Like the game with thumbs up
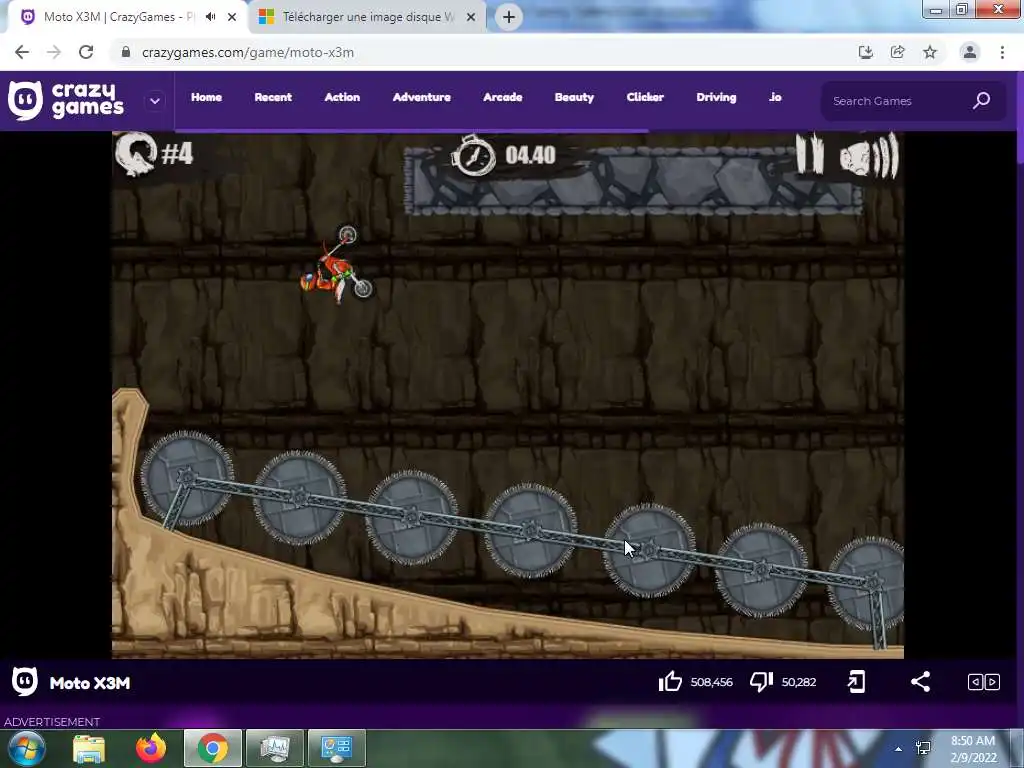Viewport: 1024px width, 768px height. [x=670, y=682]
